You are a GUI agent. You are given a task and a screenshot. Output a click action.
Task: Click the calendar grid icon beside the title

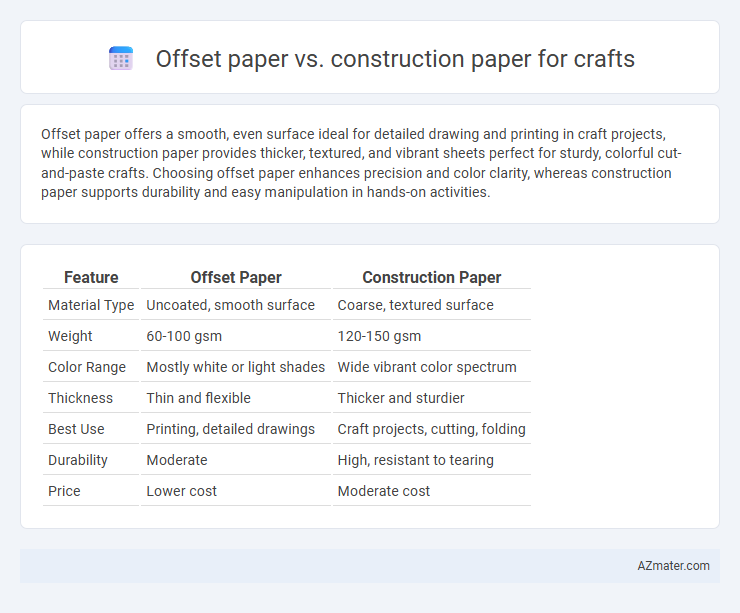(121, 59)
